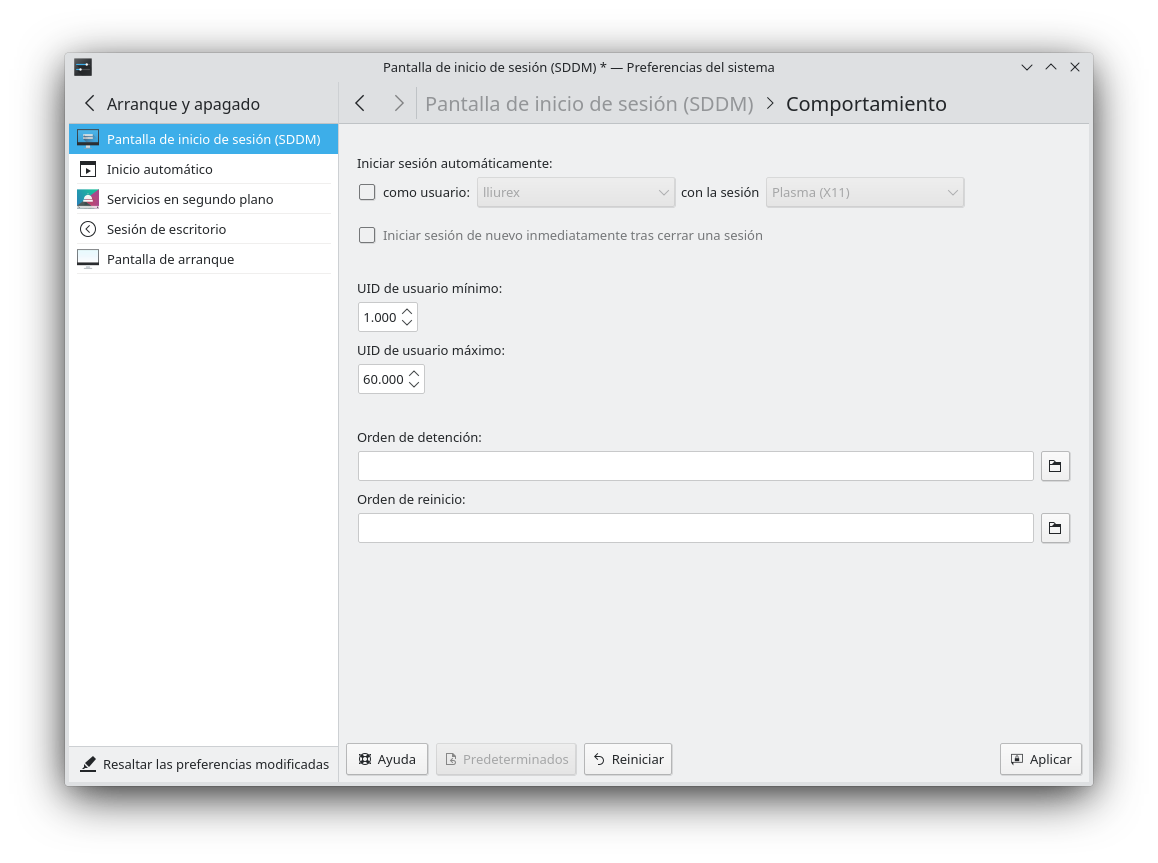The image size is (1158, 863).
Task: Open Sesión de escritorio settings
Action: pyautogui.click(x=166, y=229)
